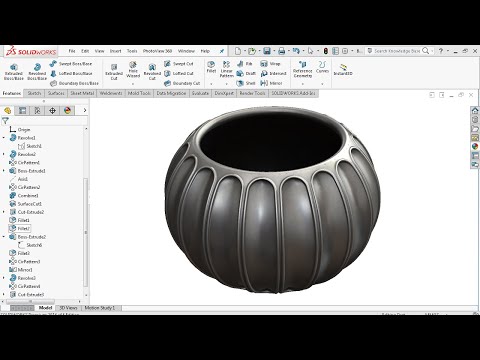Open the File menu
Viewport: 480px width, 360px height.
[72, 51]
